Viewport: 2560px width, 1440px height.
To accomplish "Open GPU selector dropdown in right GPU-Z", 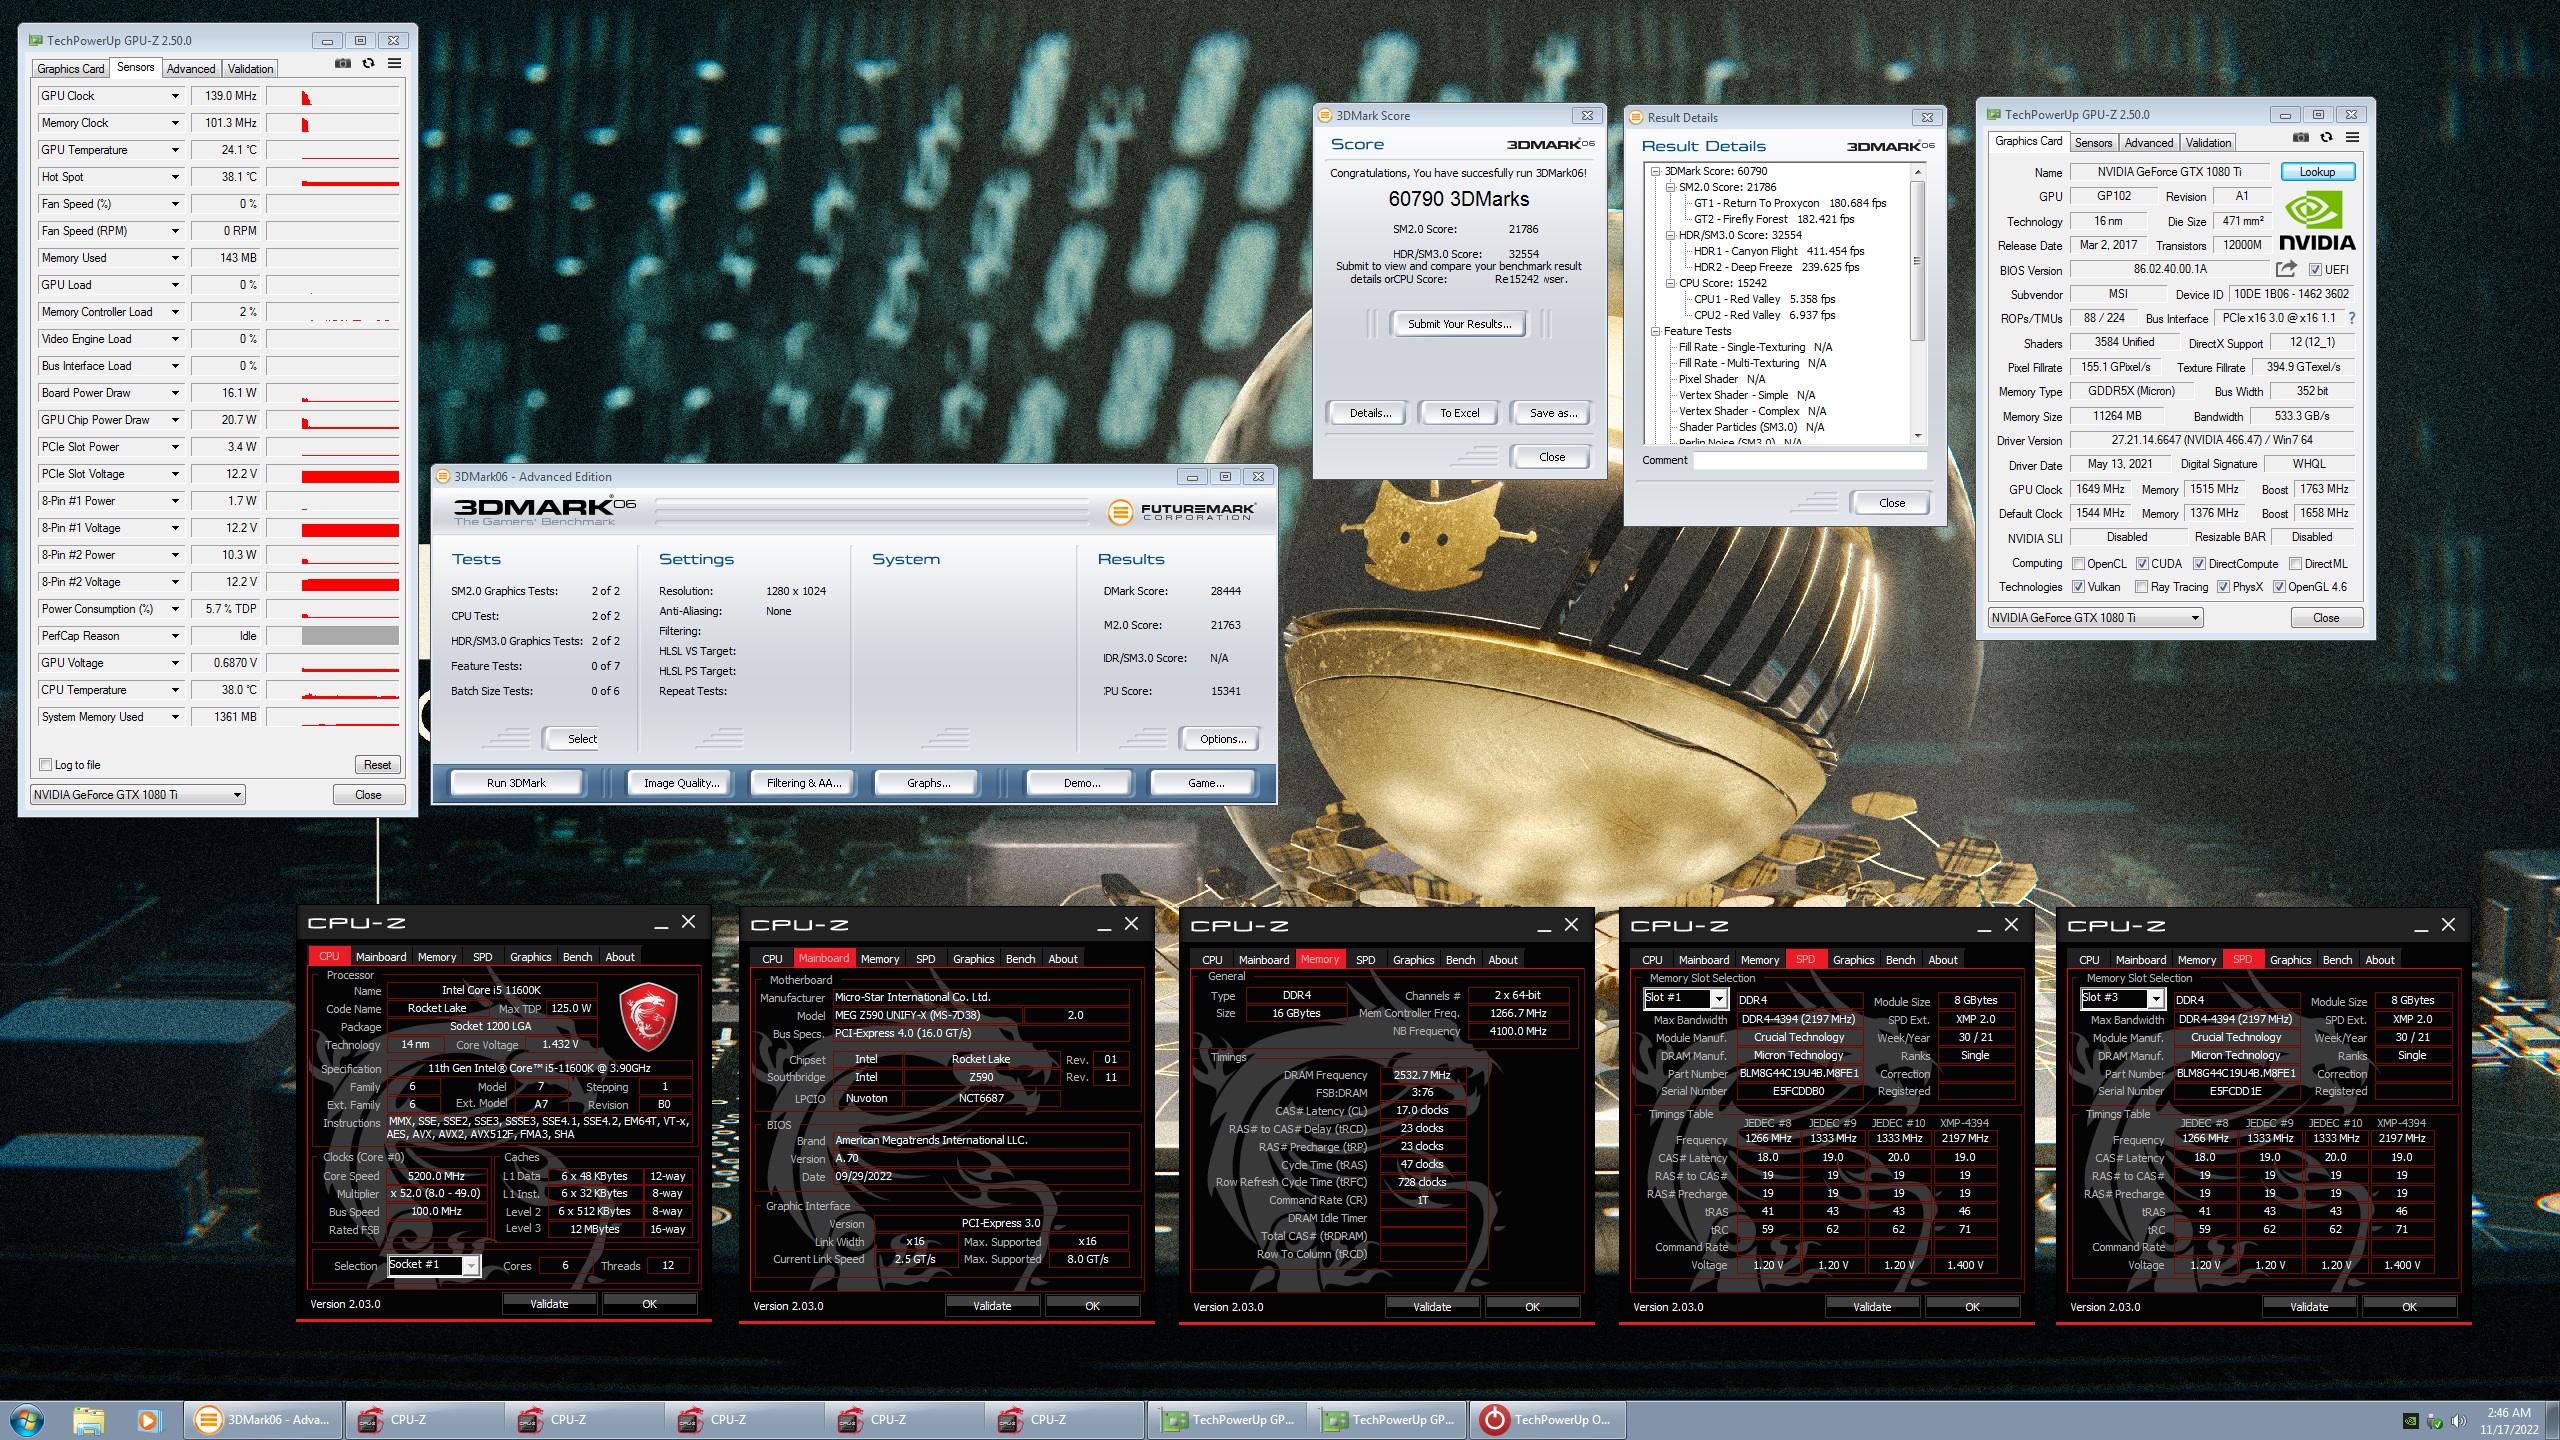I will tap(2096, 618).
